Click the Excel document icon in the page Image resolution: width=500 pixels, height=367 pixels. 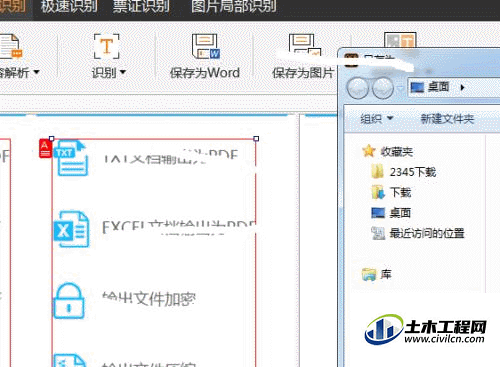(x=72, y=229)
